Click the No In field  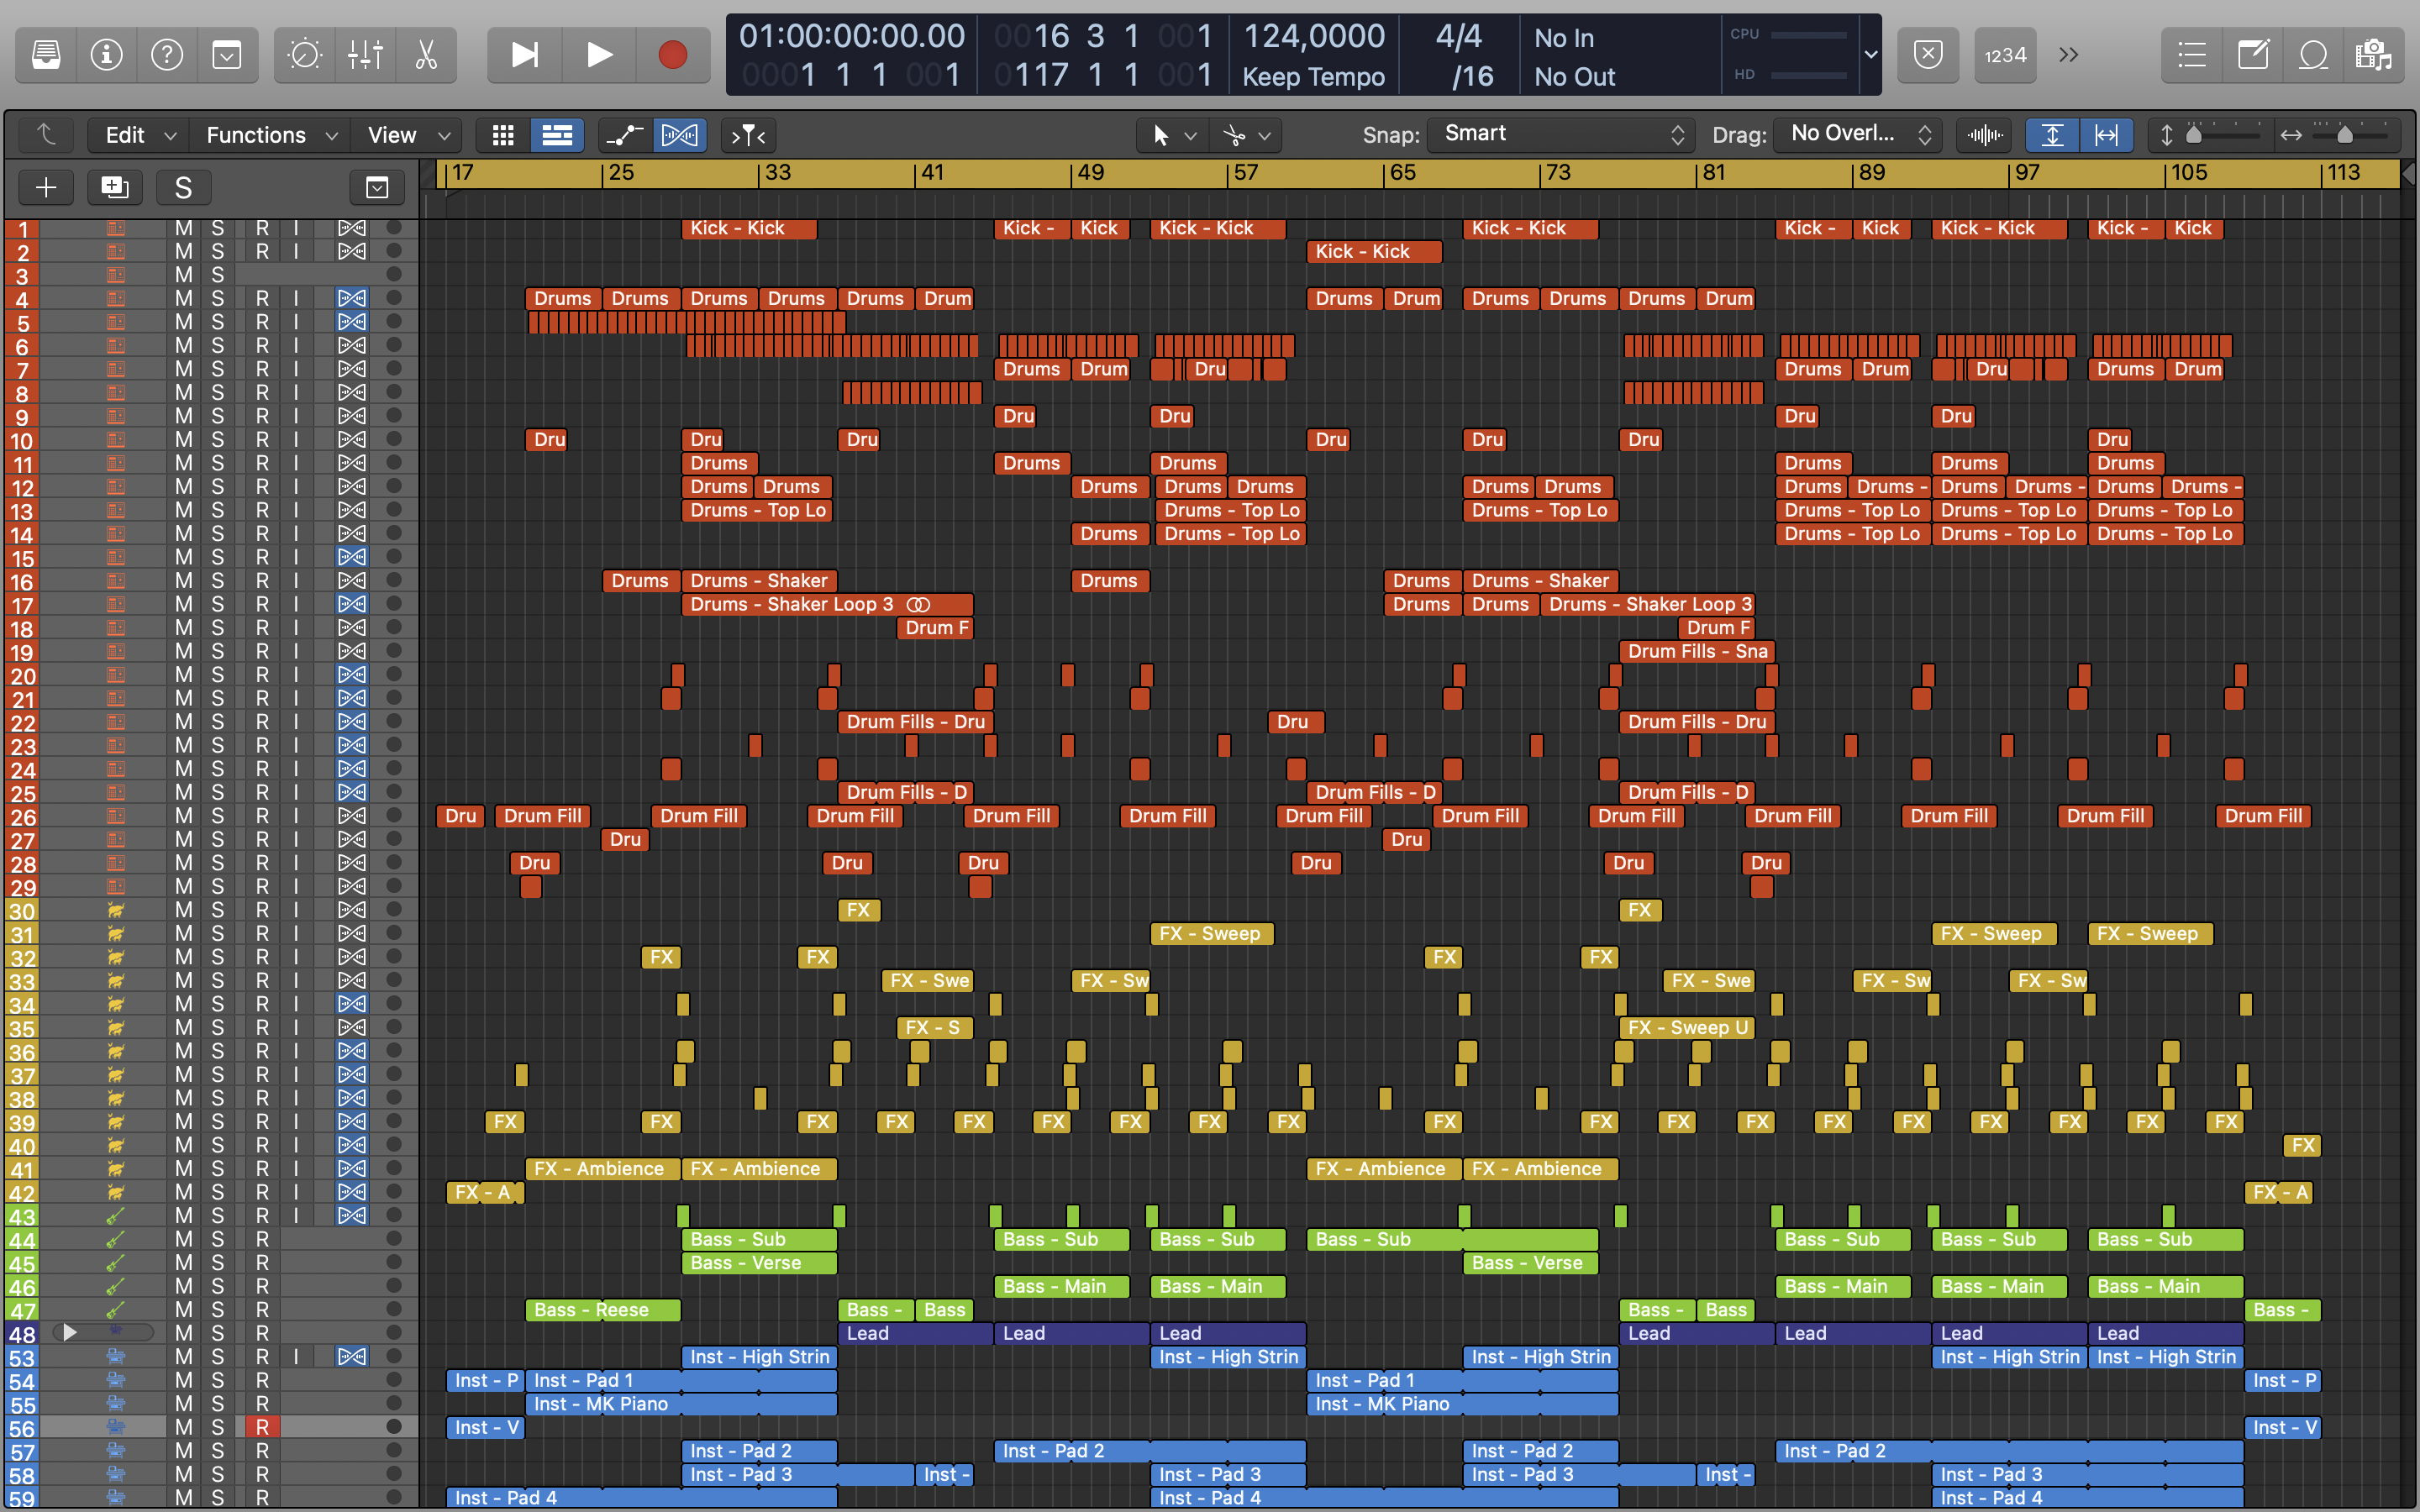pyautogui.click(x=1564, y=38)
